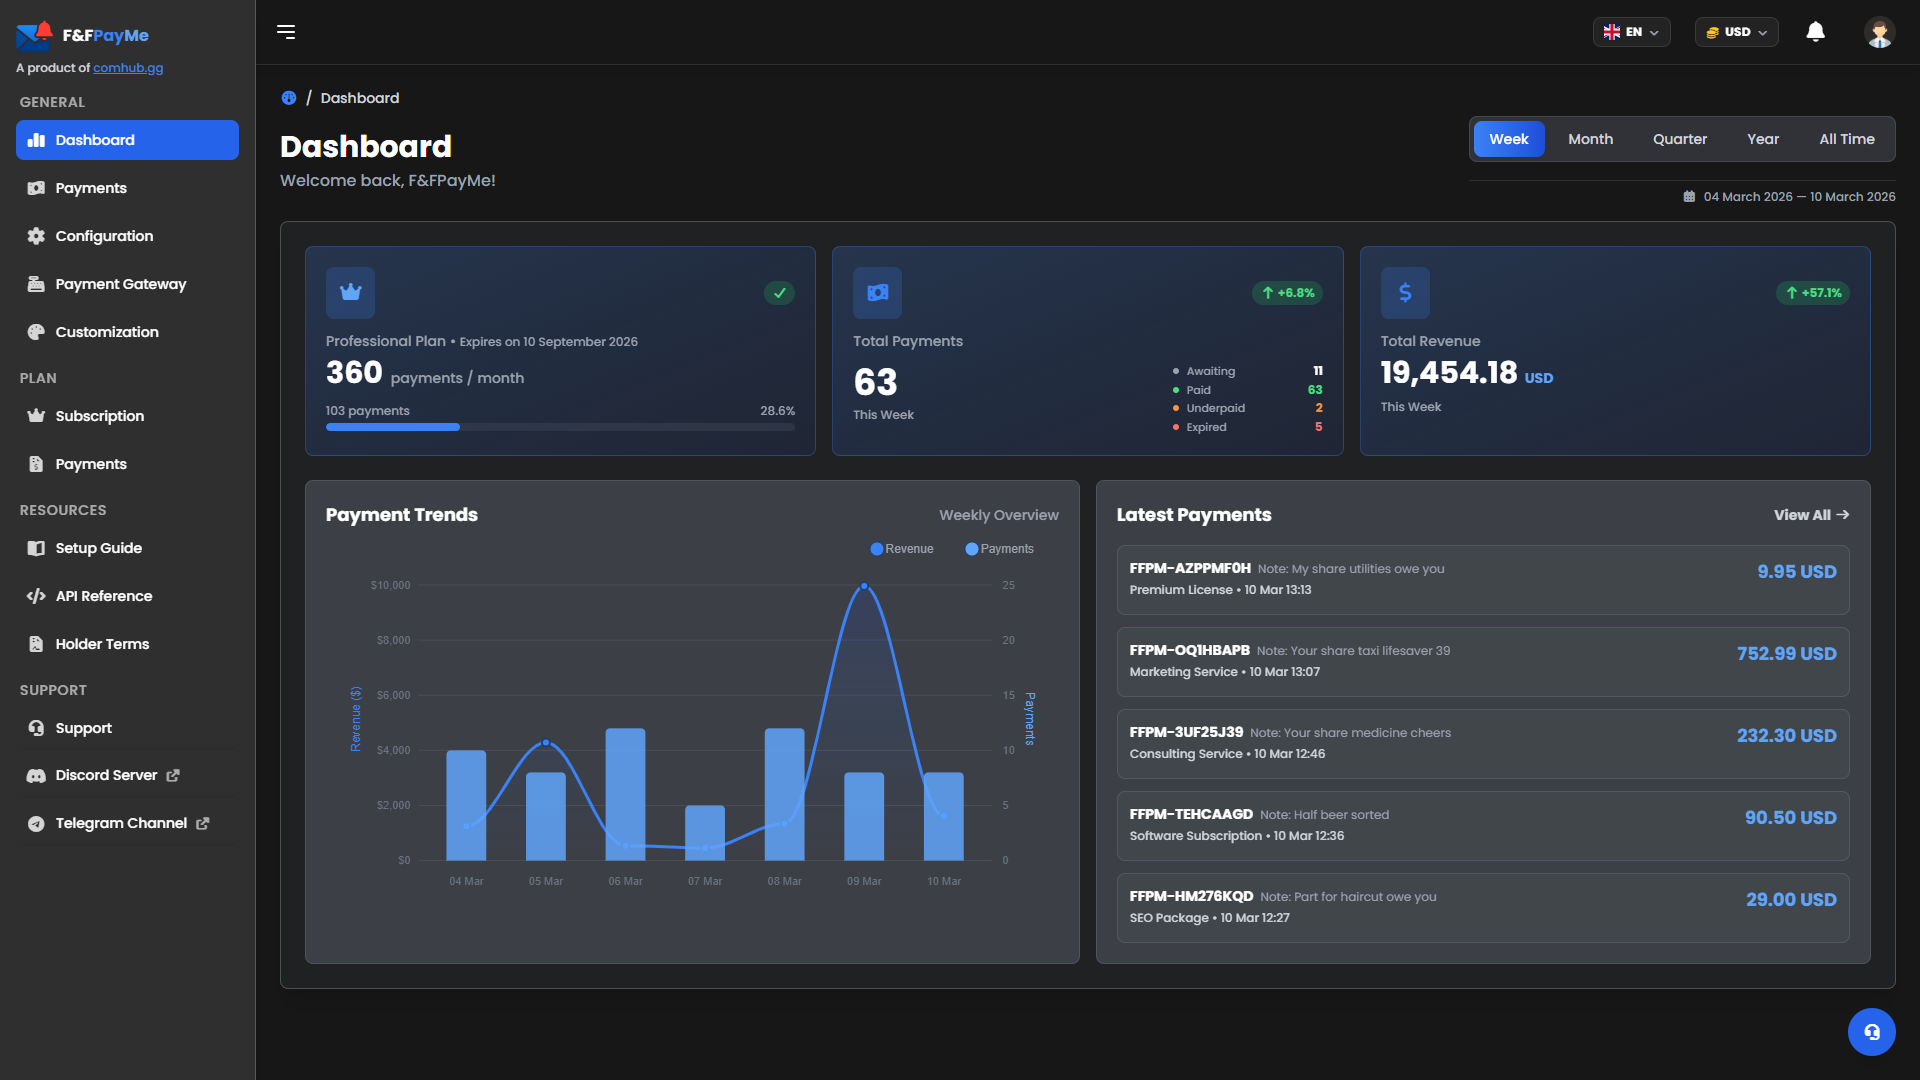Image resolution: width=1920 pixels, height=1080 pixels.
Task: Open the comhub.gg link
Action: click(128, 68)
